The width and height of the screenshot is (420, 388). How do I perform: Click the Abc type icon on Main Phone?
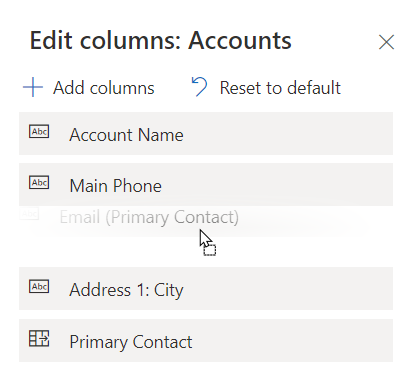[39, 183]
